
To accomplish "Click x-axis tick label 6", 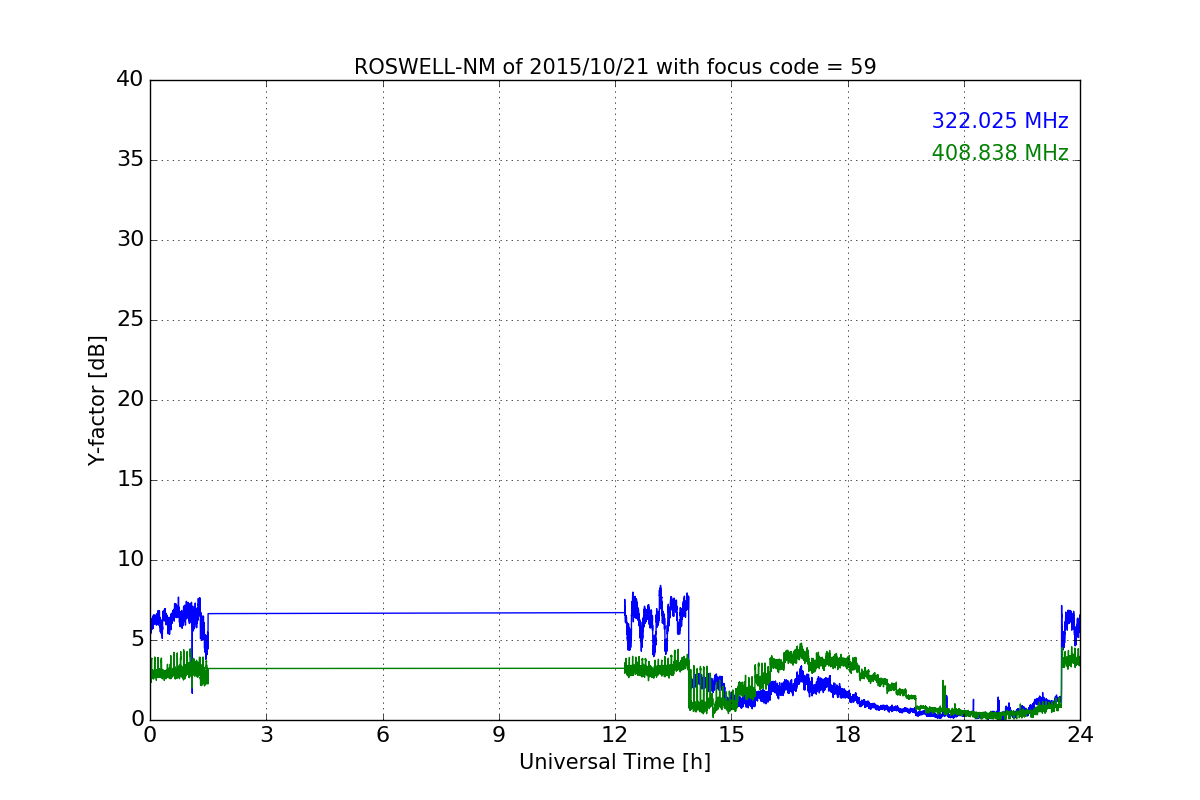I will pyautogui.click(x=383, y=735).
